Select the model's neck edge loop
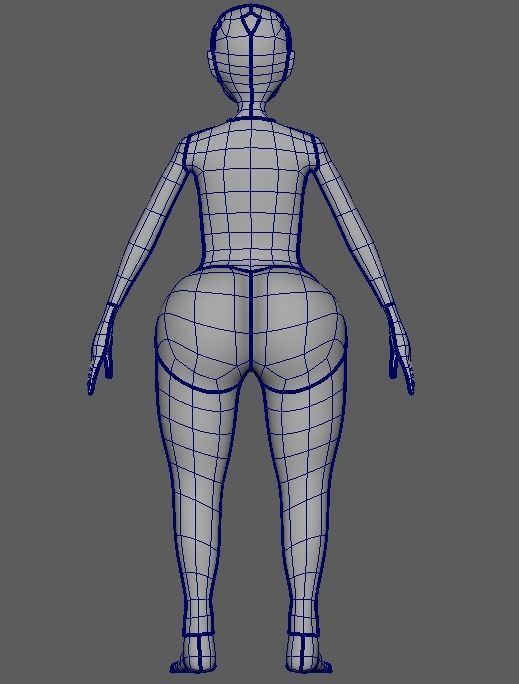519x684 pixels. pos(251,119)
